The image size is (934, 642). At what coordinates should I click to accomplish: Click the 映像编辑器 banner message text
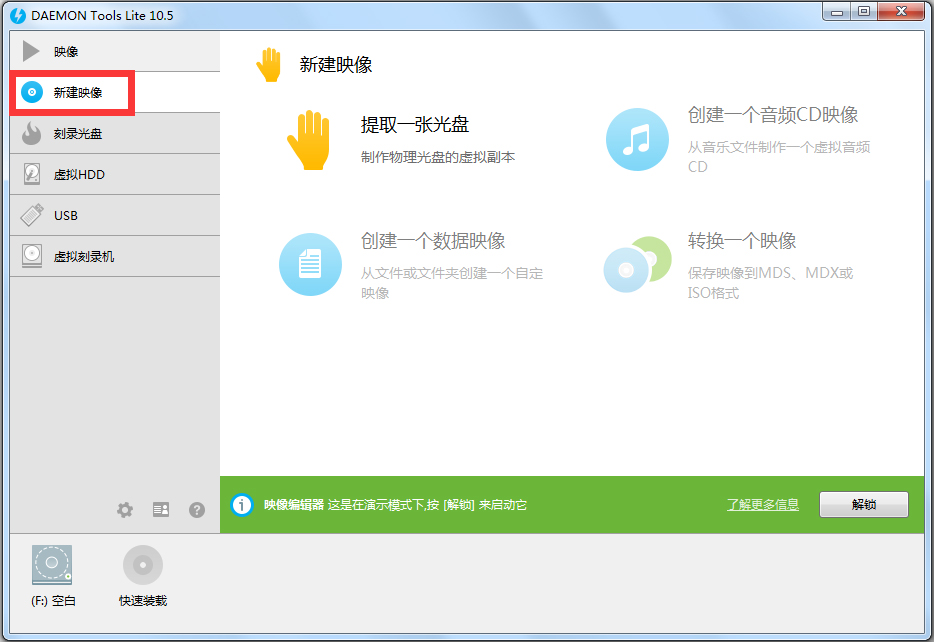pos(396,505)
